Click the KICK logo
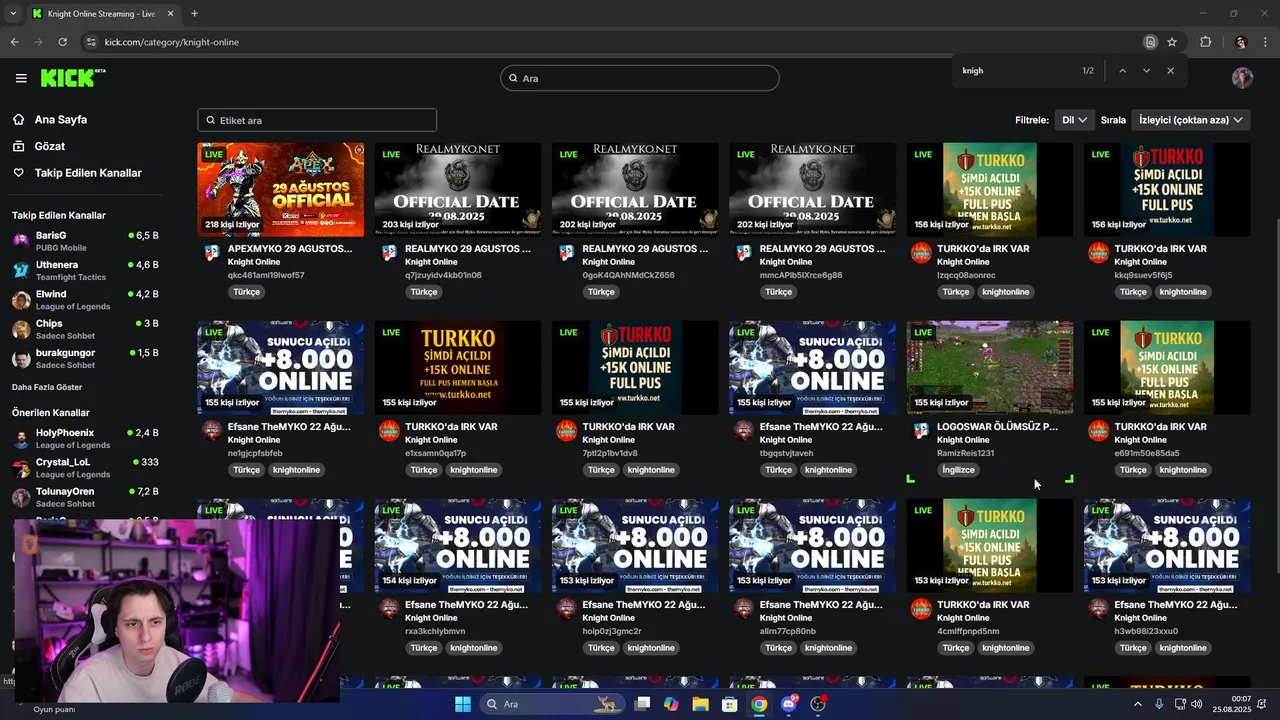 click(73, 78)
